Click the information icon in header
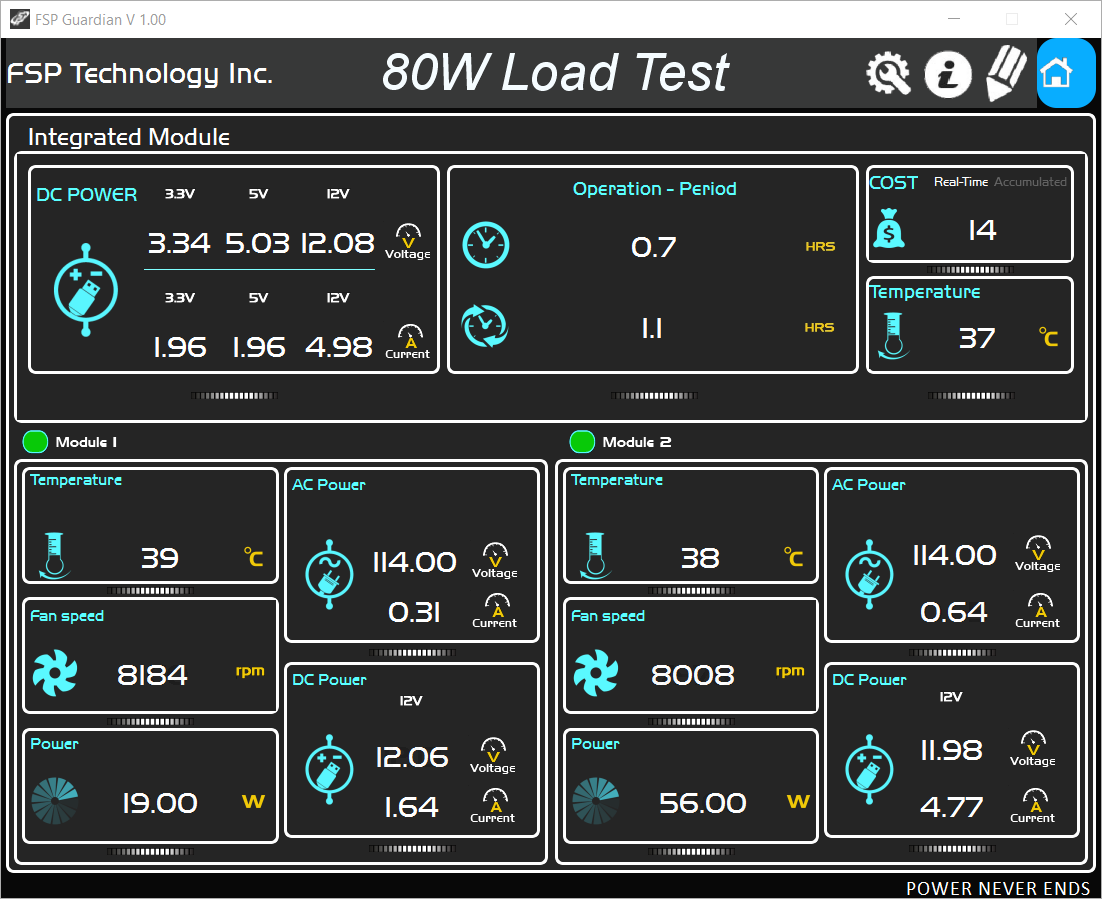Screen dimensions: 1102x899 [x=948, y=74]
